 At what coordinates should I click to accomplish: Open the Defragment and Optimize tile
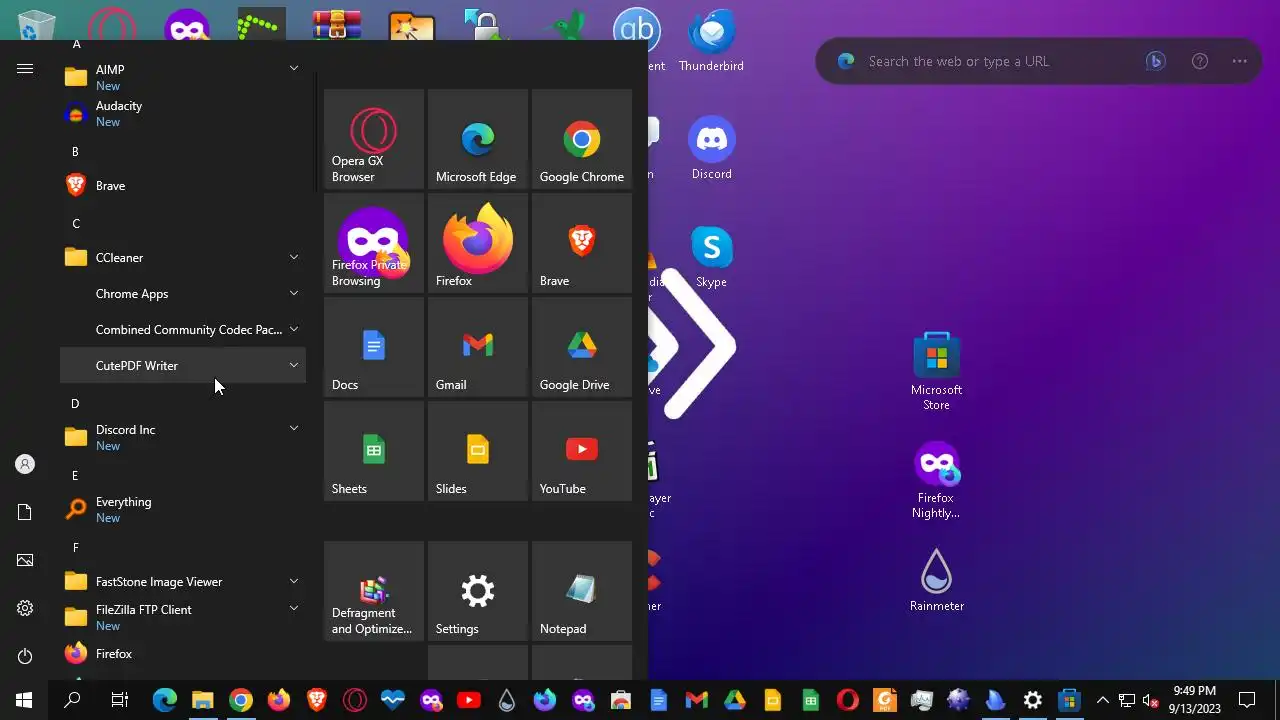(x=374, y=591)
